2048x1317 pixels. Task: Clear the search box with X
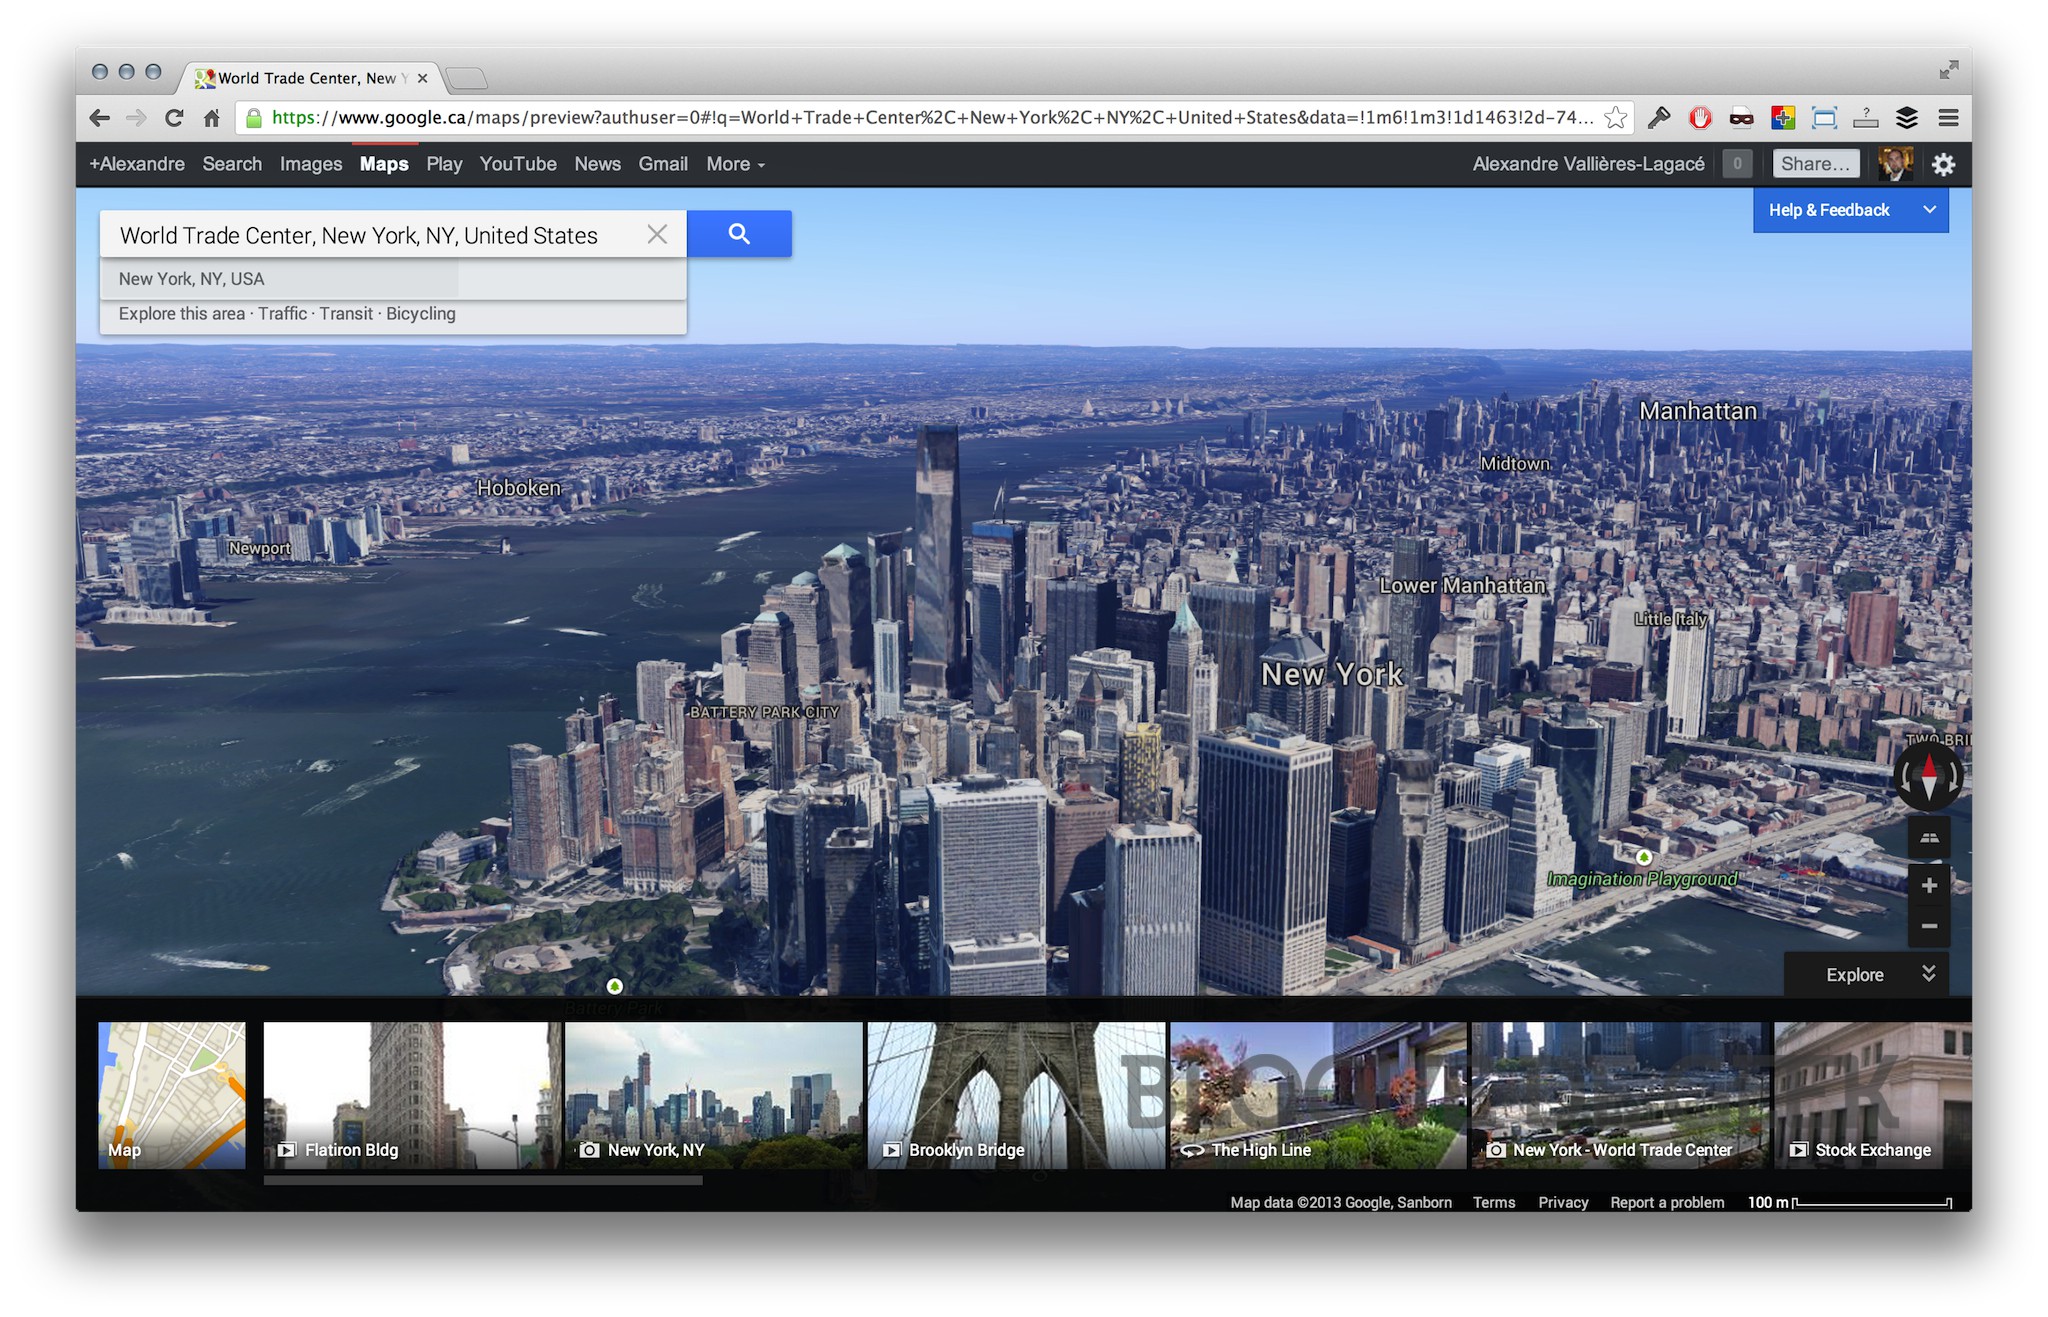(x=657, y=234)
